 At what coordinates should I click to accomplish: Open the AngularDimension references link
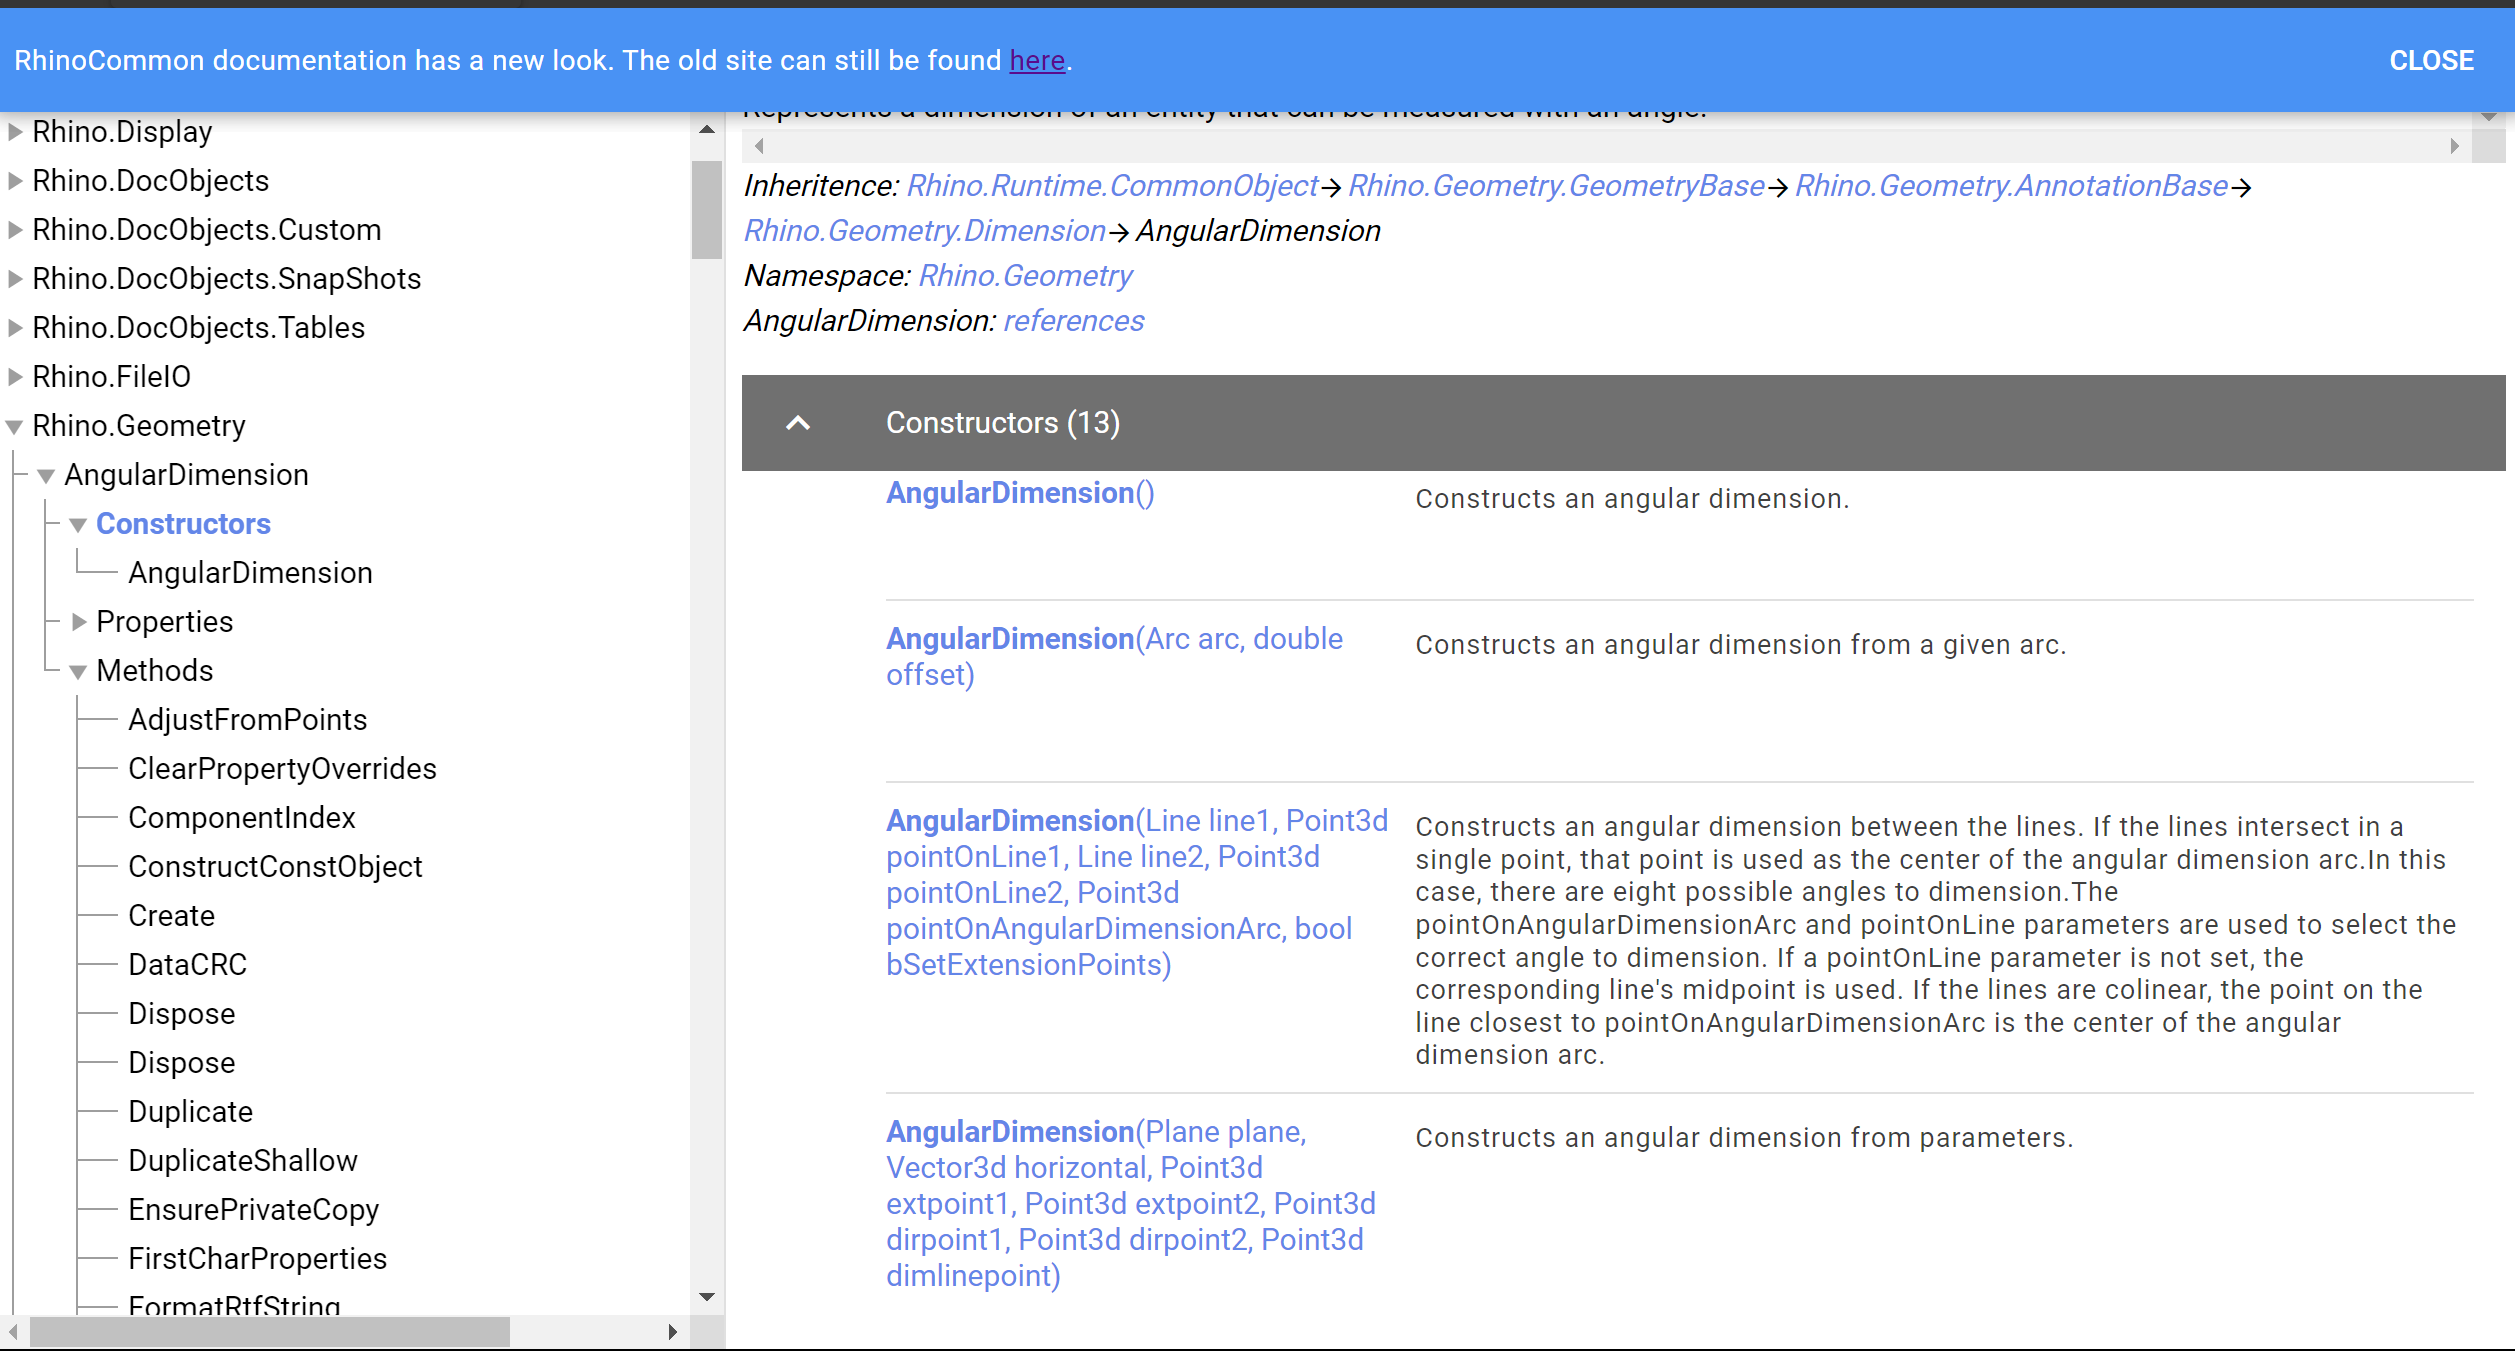[1074, 321]
